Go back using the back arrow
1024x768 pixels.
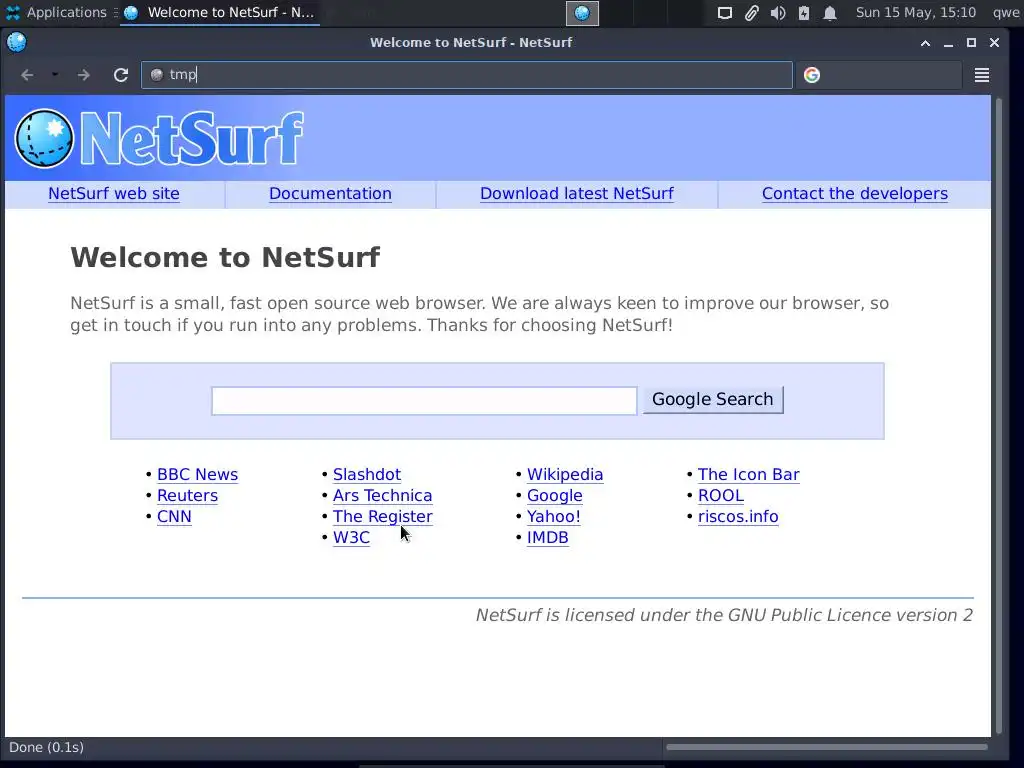point(27,75)
